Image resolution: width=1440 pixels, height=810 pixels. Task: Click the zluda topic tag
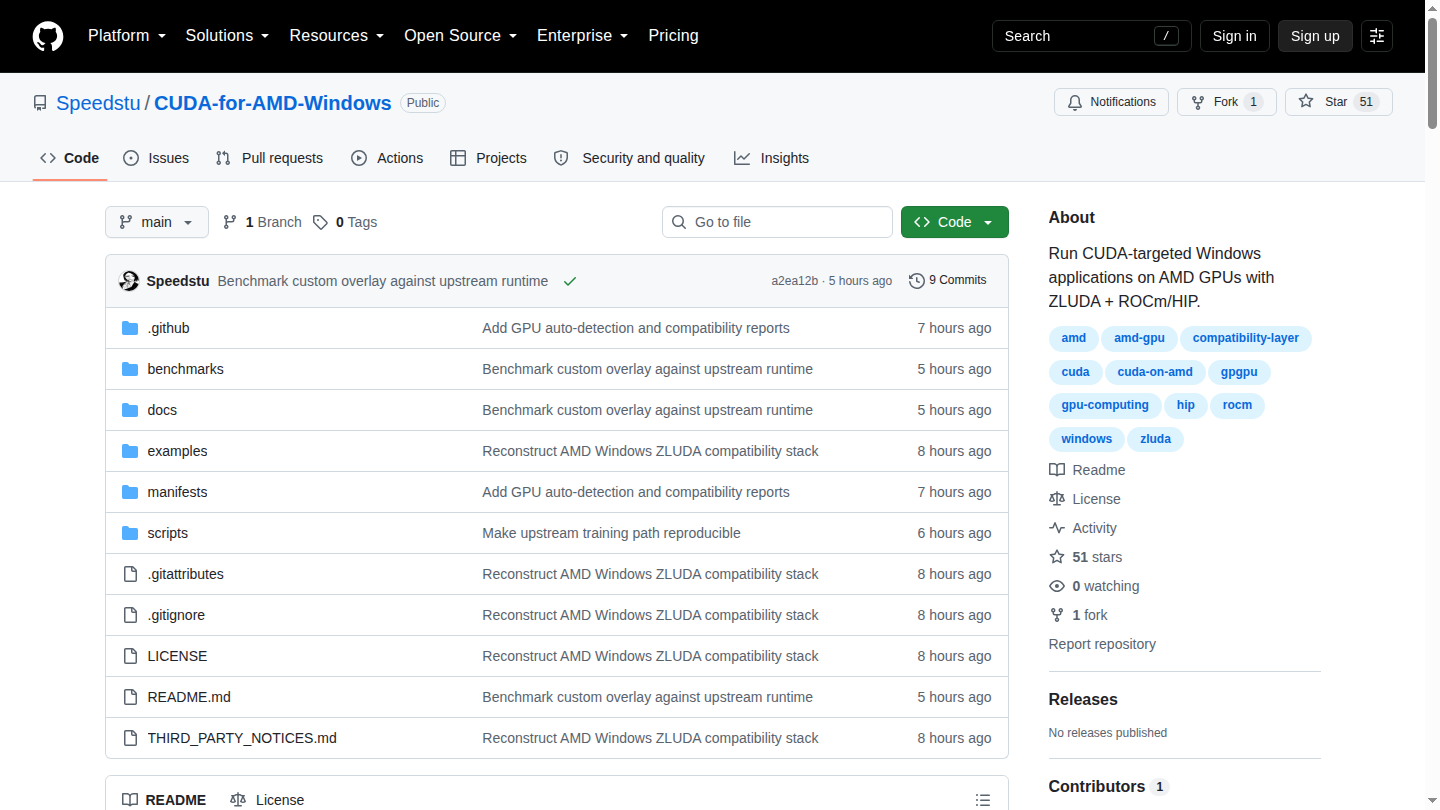pos(1155,439)
